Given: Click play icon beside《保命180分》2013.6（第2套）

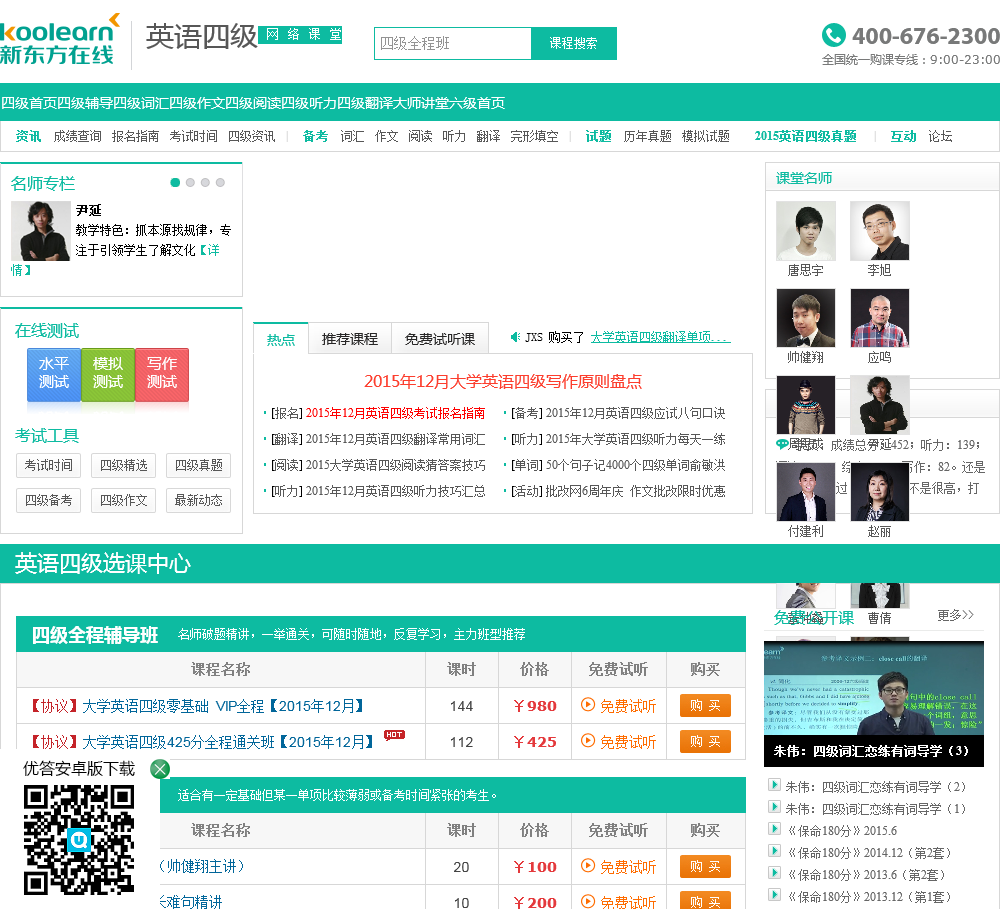Looking at the screenshot, I should pyautogui.click(x=774, y=873).
